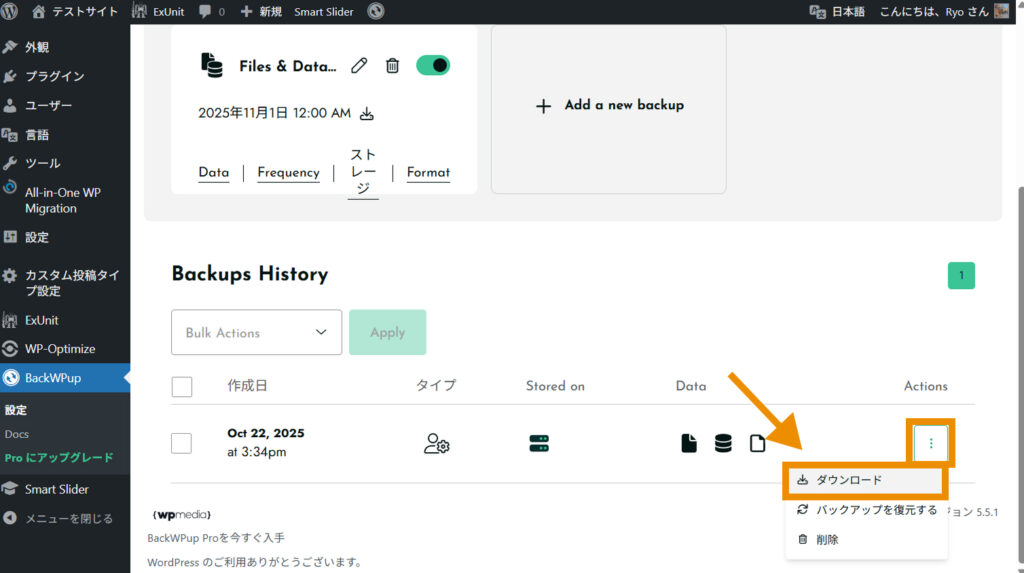Click the download icon beside the 2025年11月1日 schedule
Viewport: 1024px width, 573px height.
click(366, 114)
